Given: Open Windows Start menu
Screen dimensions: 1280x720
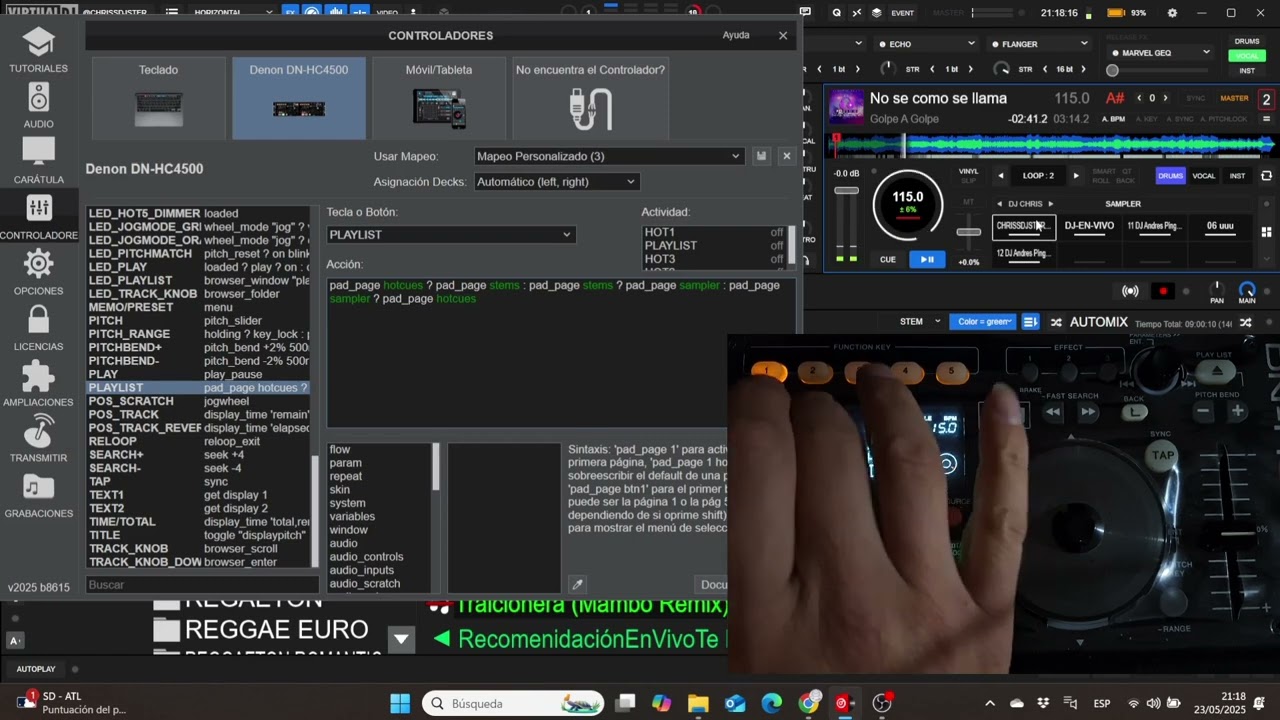Looking at the screenshot, I should click(x=400, y=703).
